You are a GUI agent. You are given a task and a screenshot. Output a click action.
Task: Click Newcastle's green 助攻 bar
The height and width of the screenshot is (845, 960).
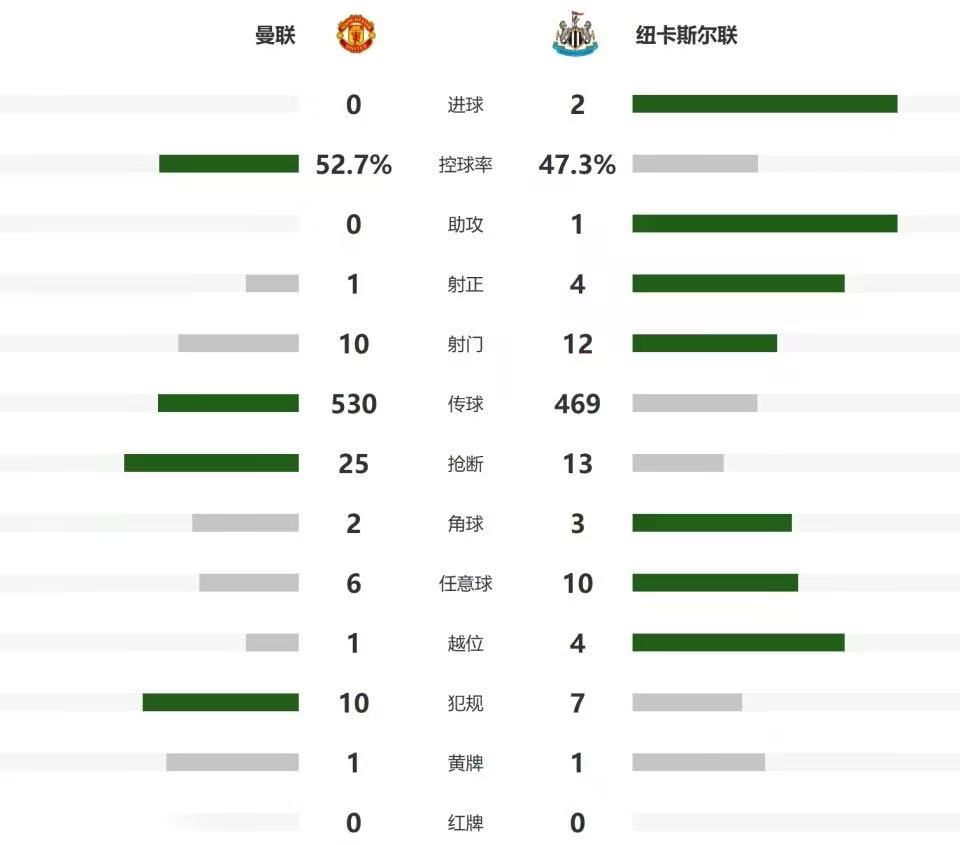[765, 223]
